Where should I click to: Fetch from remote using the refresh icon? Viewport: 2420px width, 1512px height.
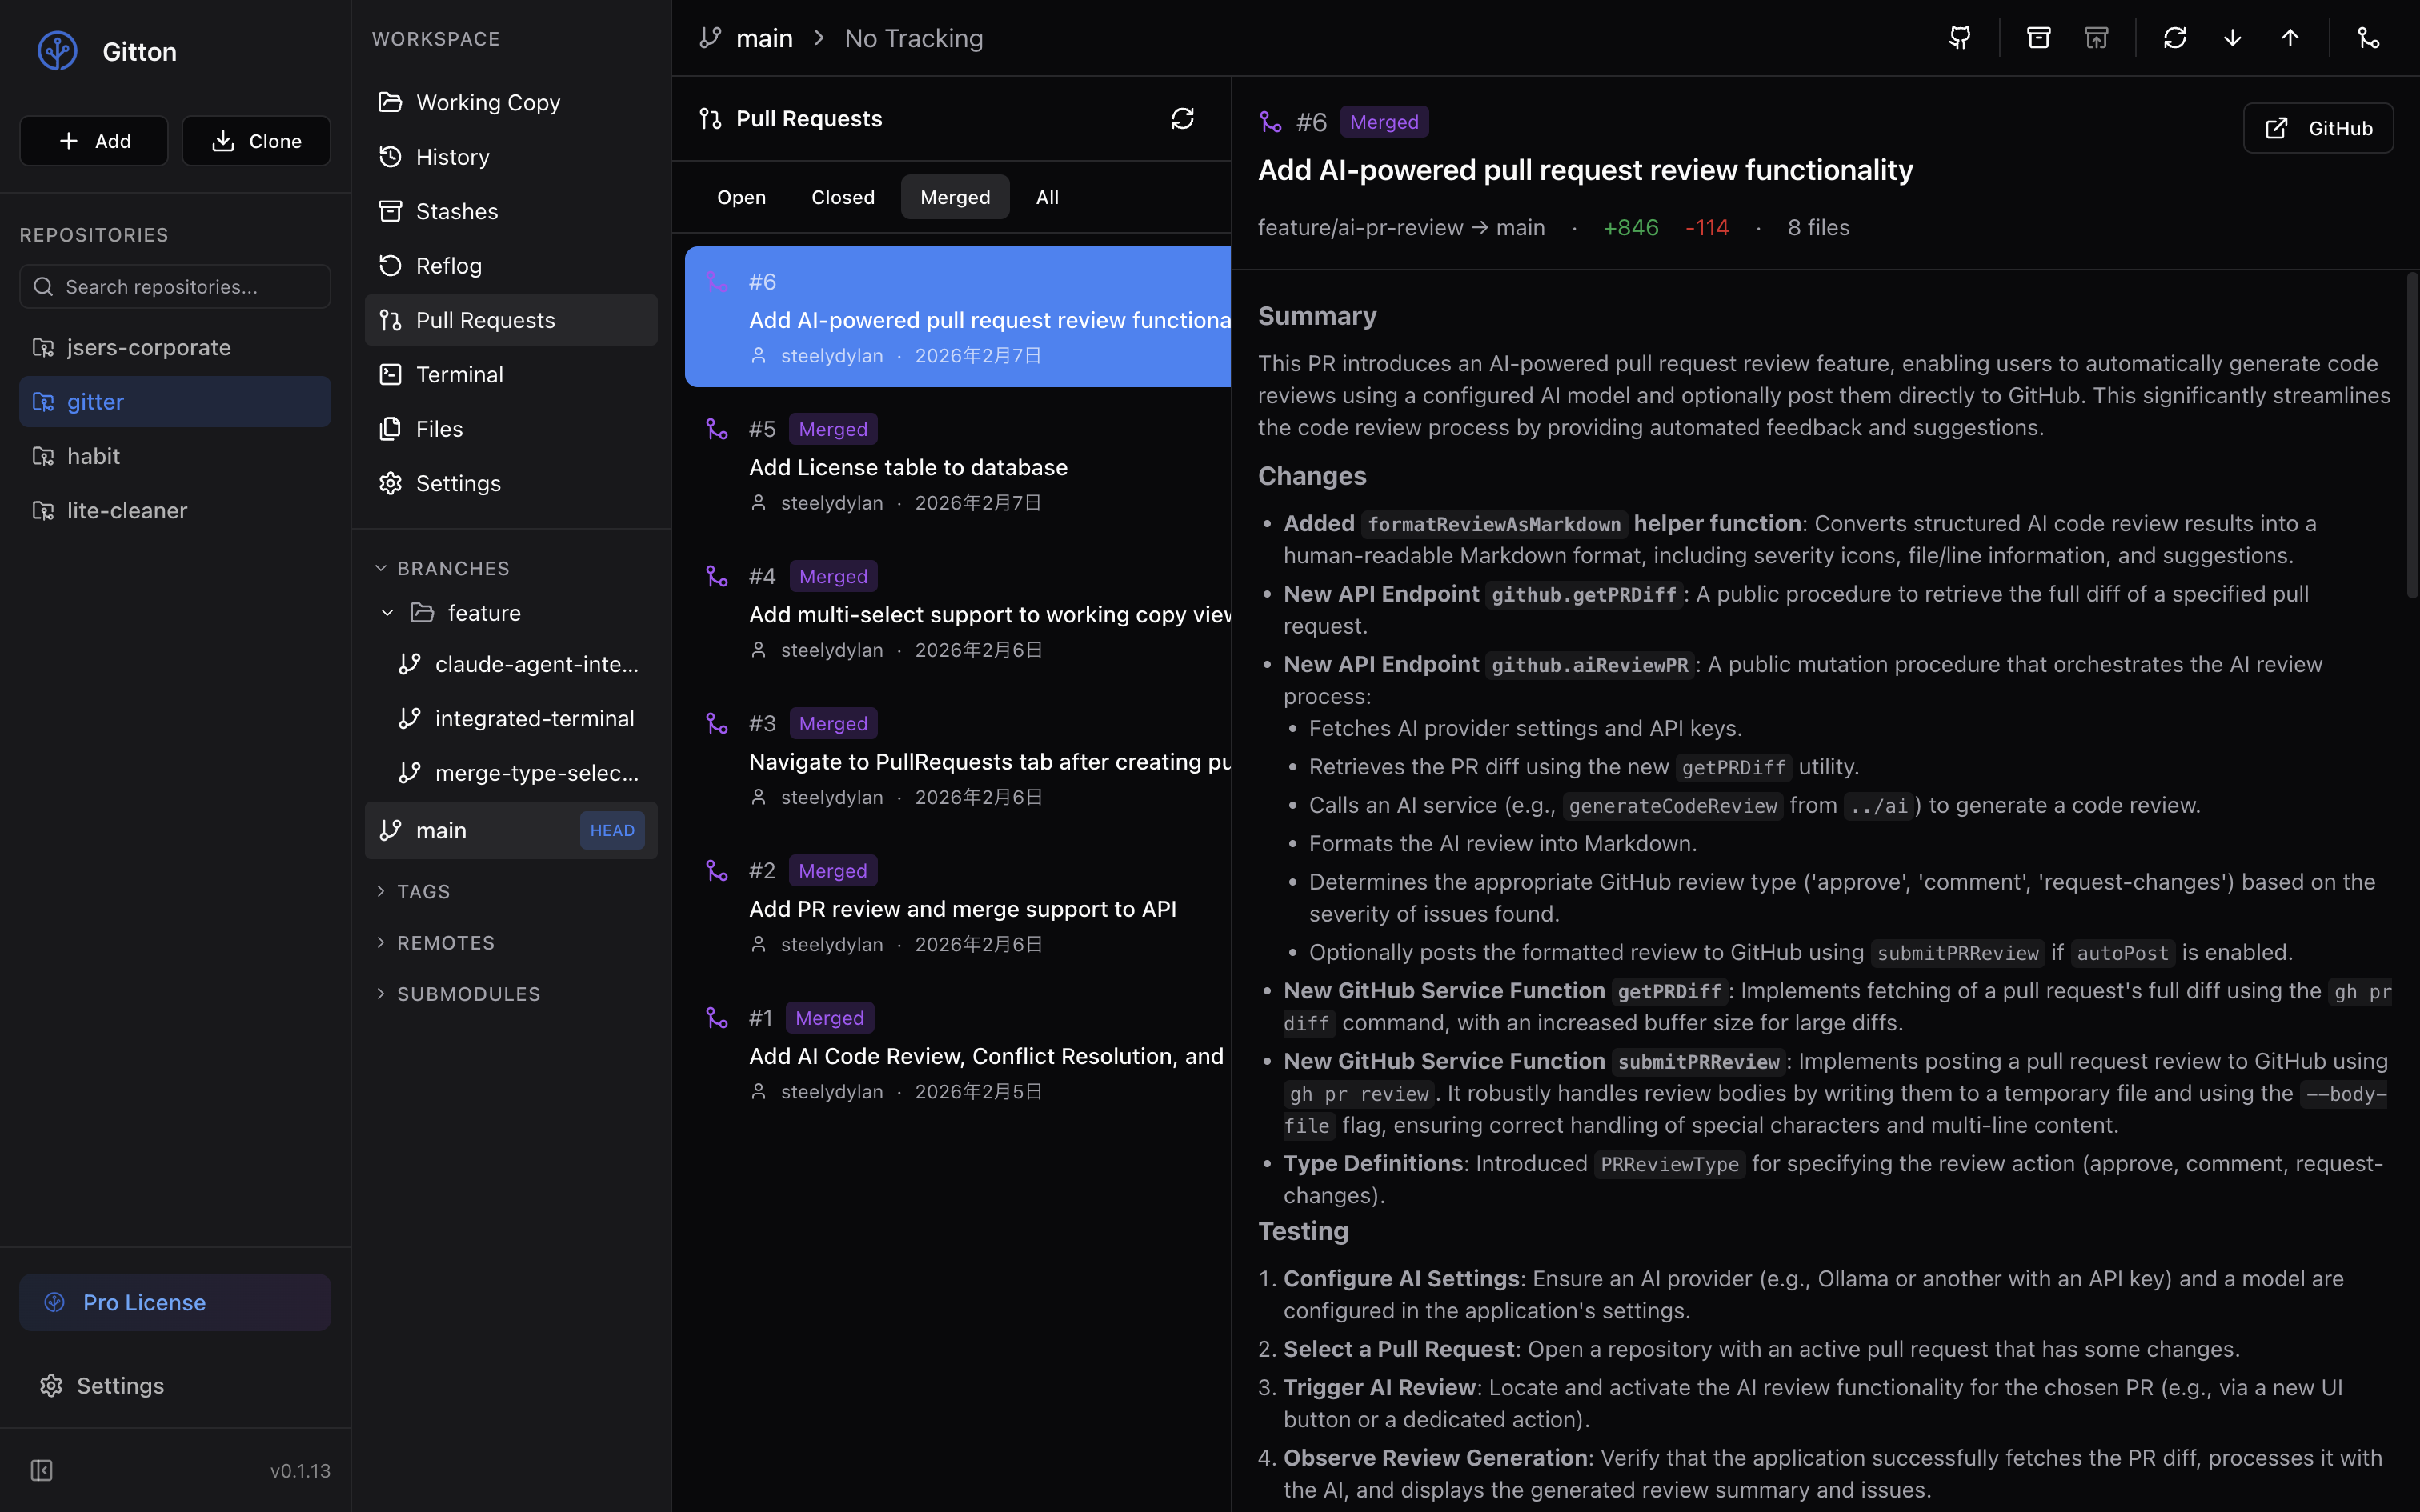click(2175, 37)
